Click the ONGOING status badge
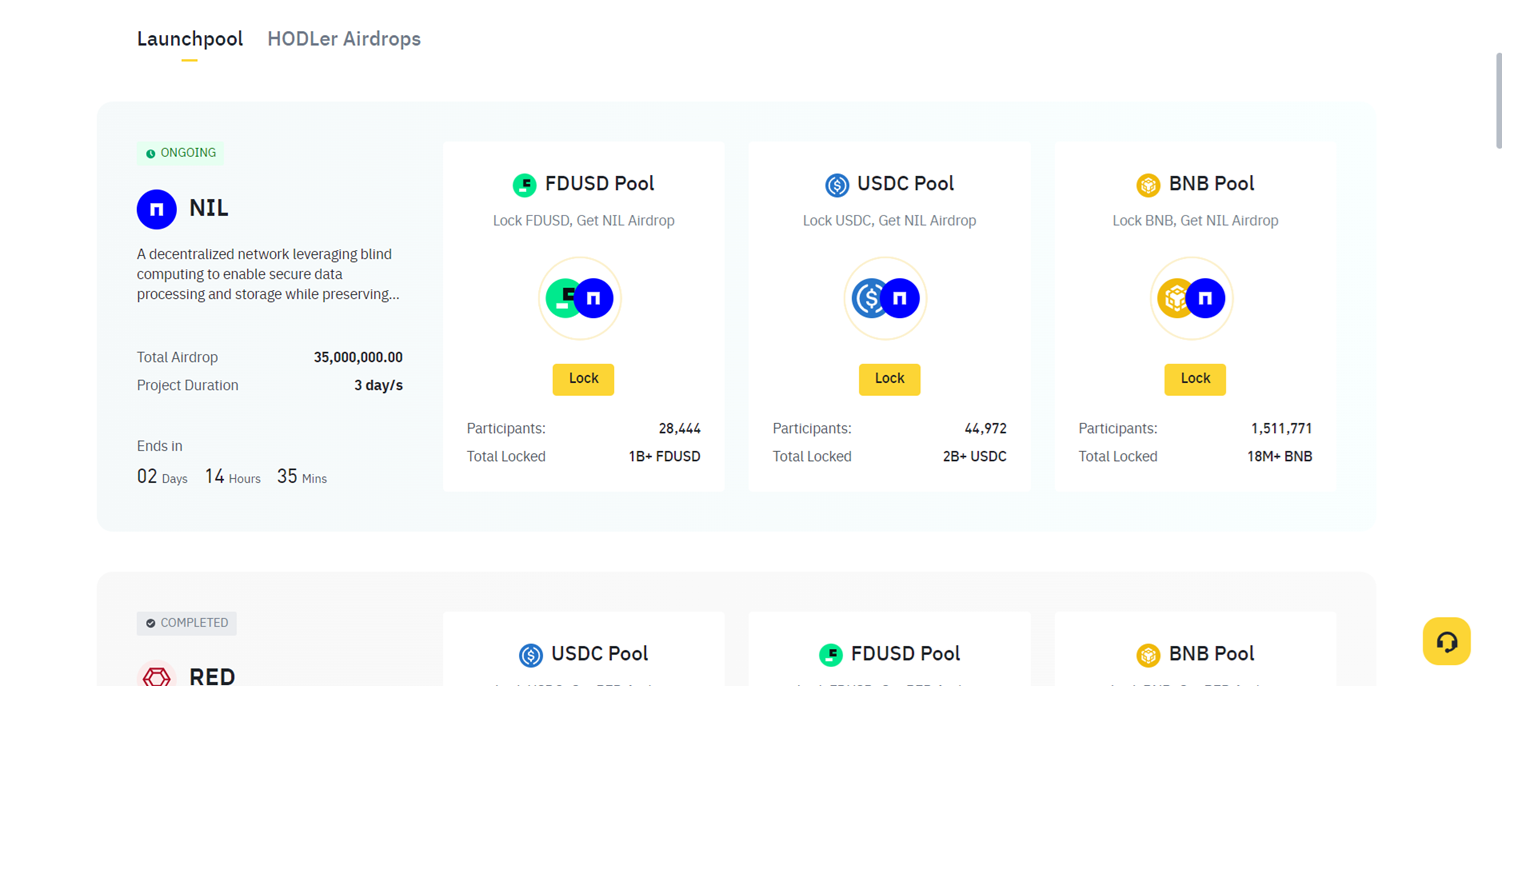This screenshot has height=891, width=1533. [181, 154]
